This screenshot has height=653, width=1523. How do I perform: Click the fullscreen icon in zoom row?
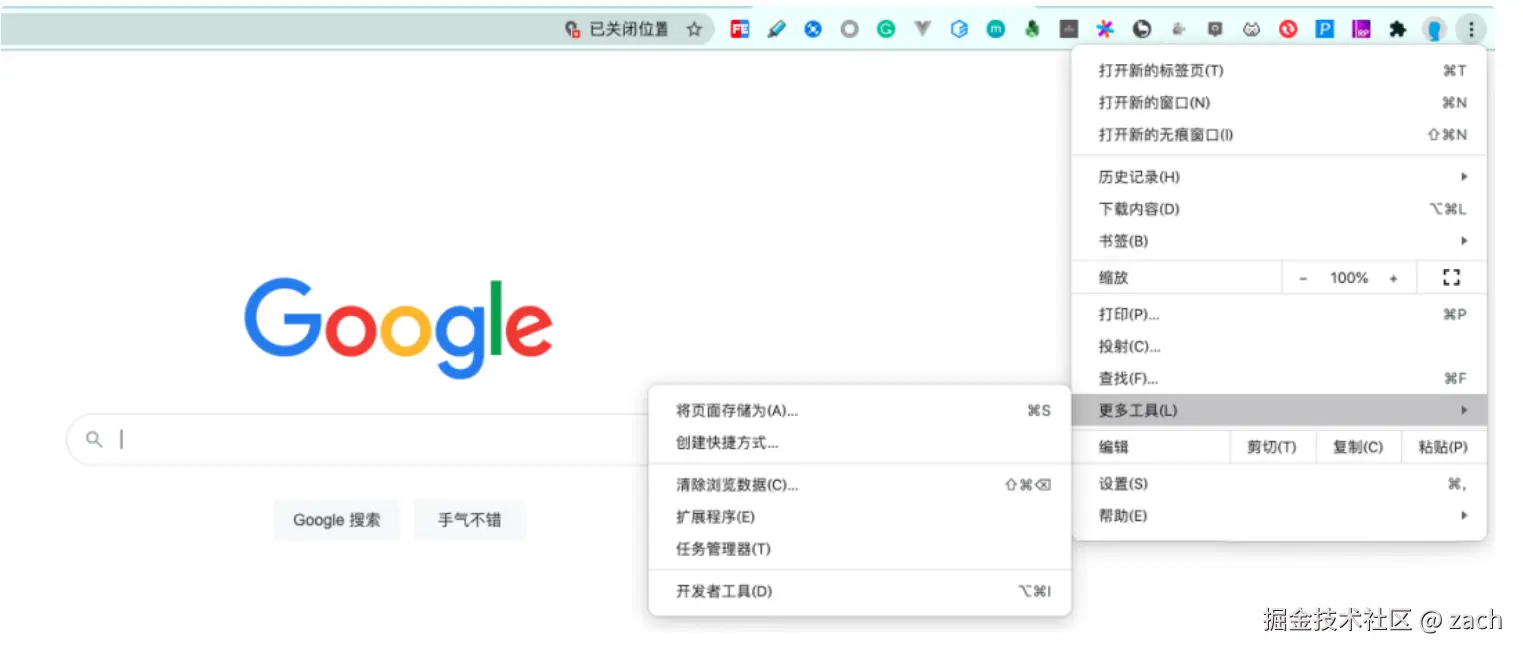coord(1452,278)
